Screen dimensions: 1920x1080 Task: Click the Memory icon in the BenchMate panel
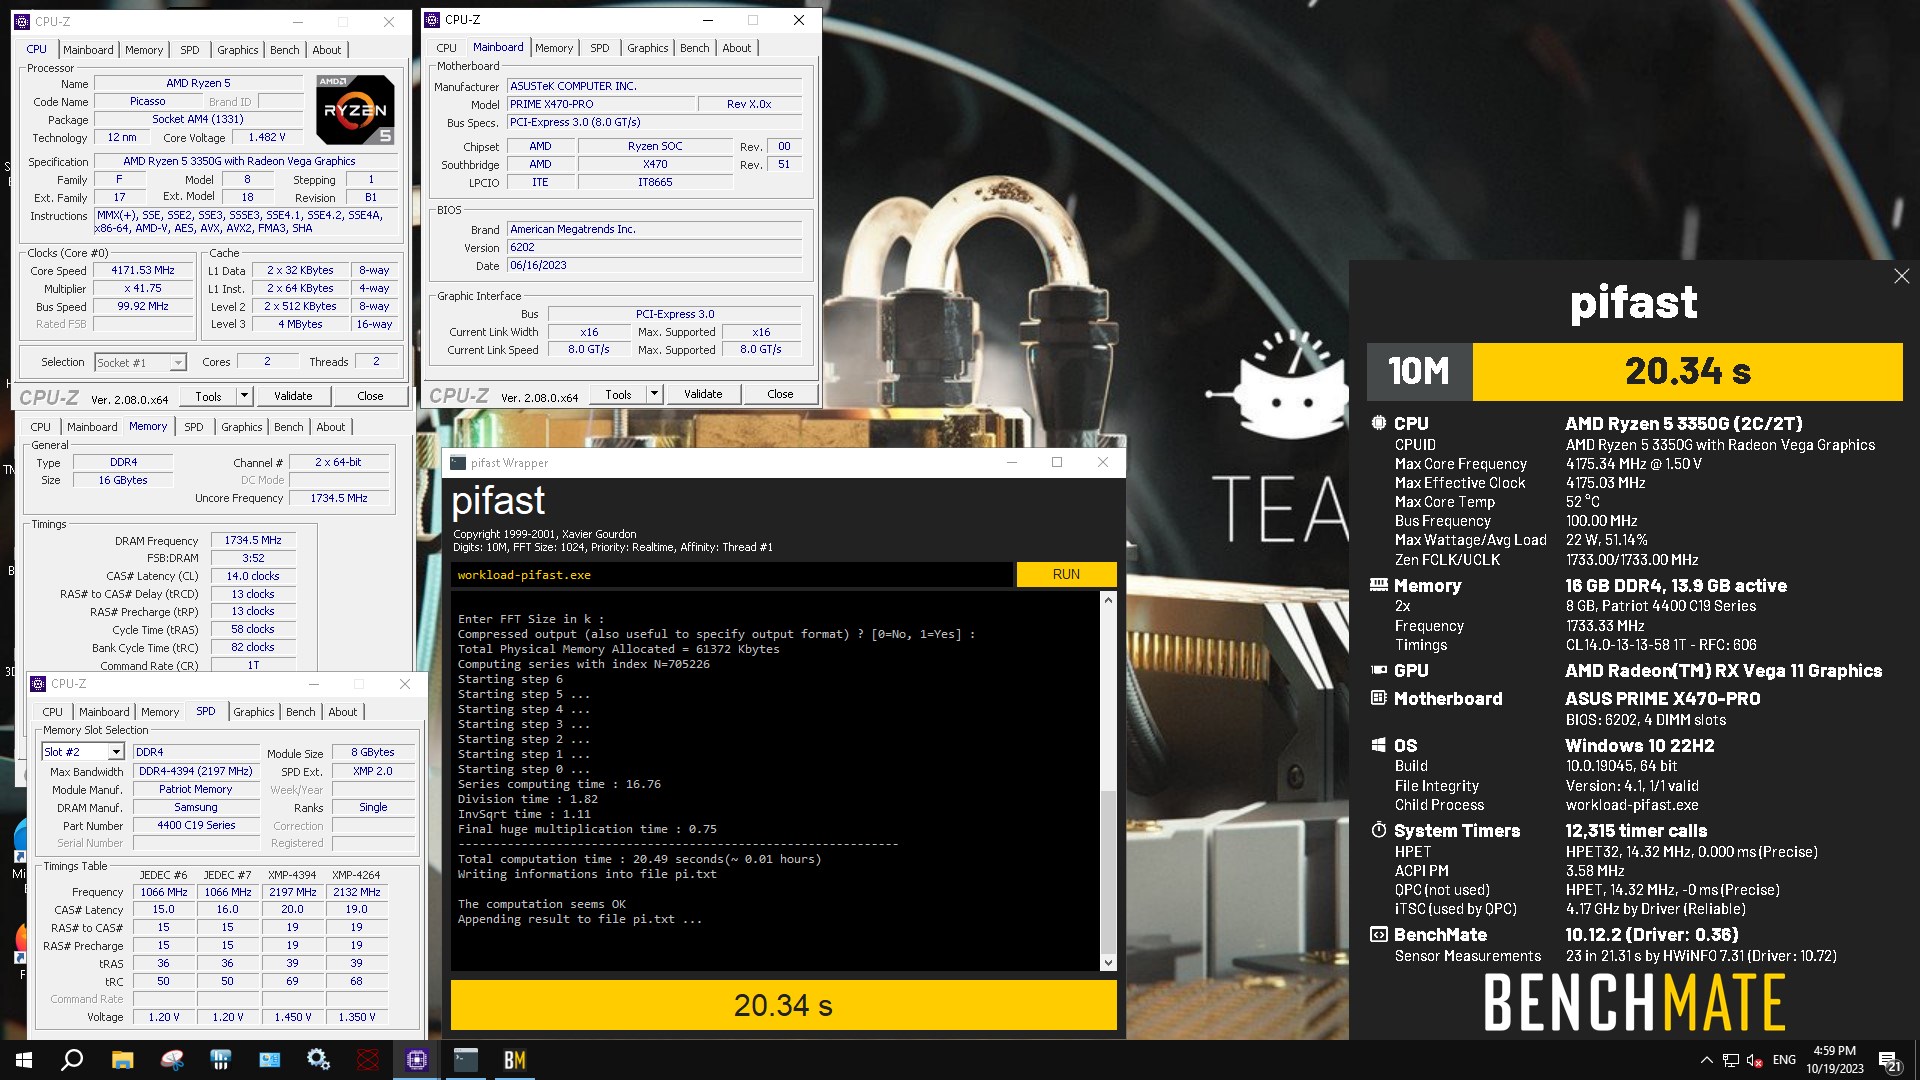pos(1379,585)
